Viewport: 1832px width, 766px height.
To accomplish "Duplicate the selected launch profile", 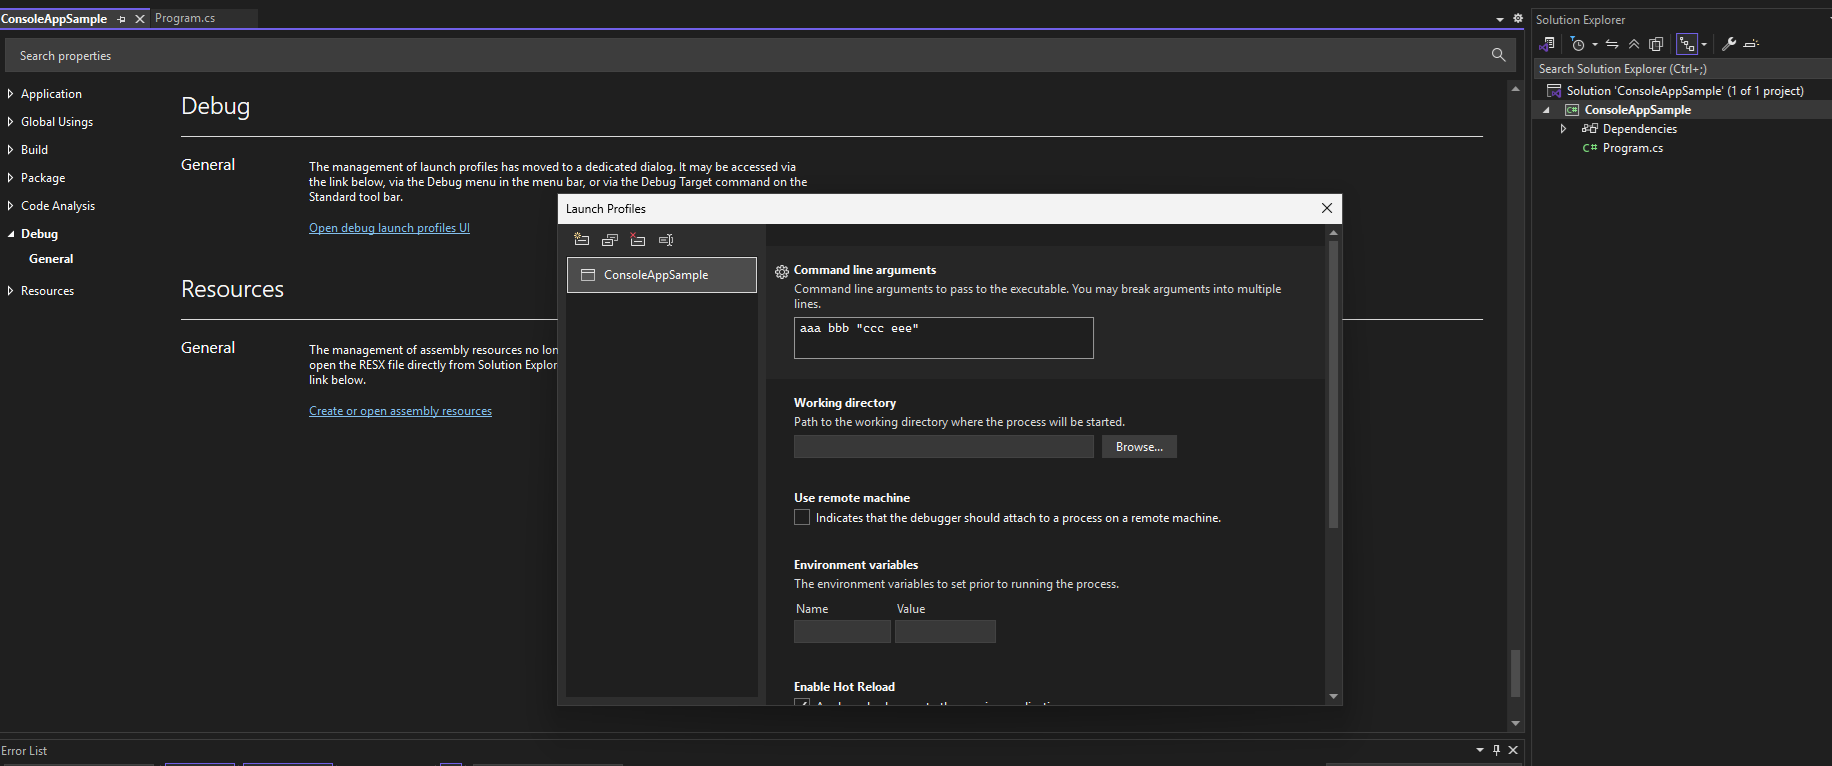I will coord(610,239).
